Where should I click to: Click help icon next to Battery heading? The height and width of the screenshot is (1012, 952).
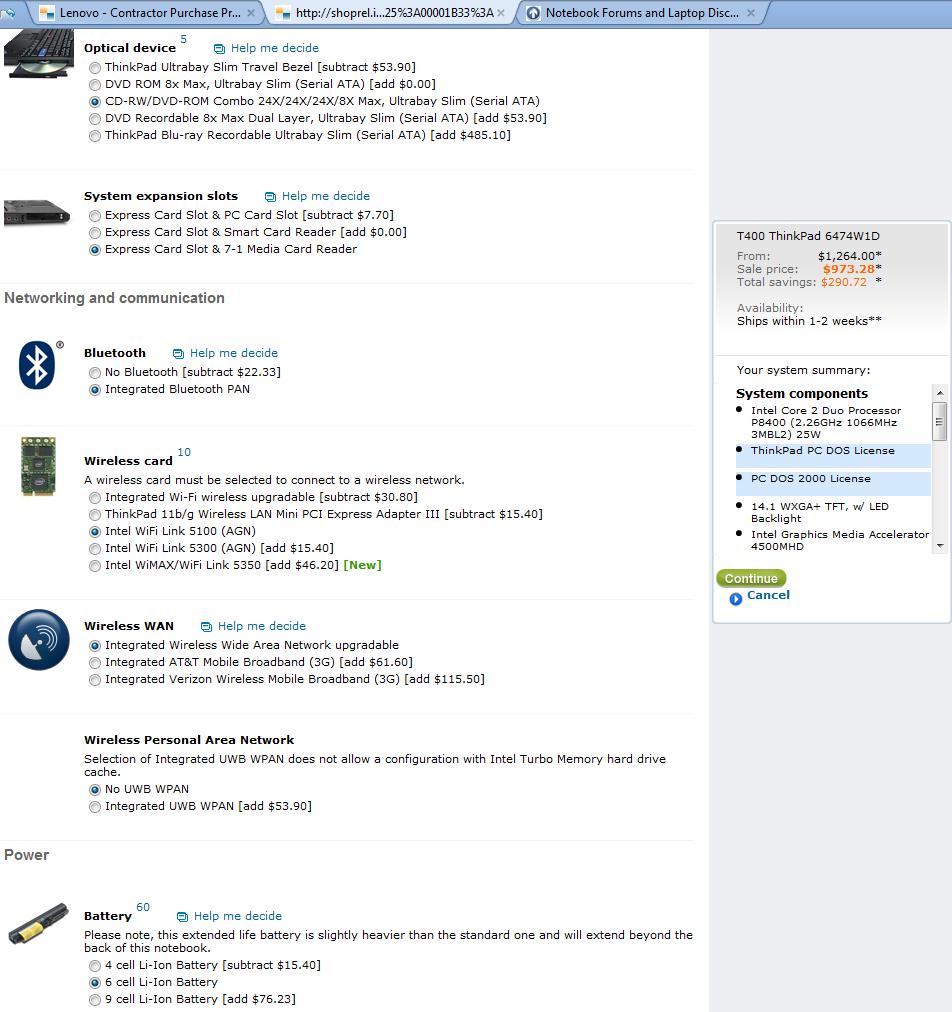point(183,916)
